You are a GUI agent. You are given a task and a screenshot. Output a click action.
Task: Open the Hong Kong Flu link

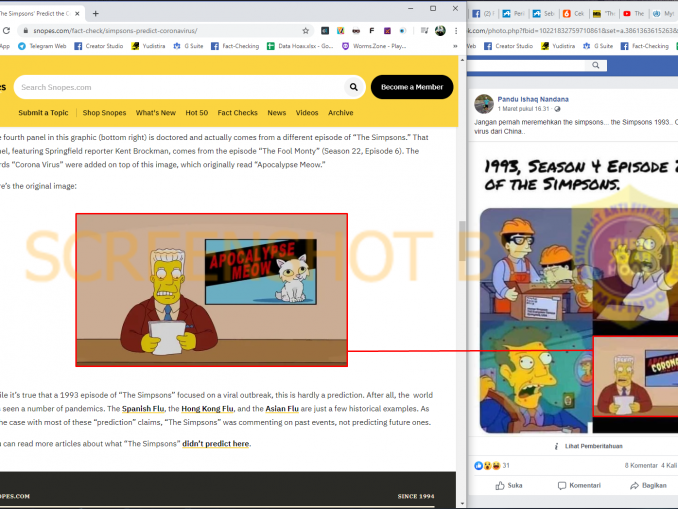pos(207,409)
